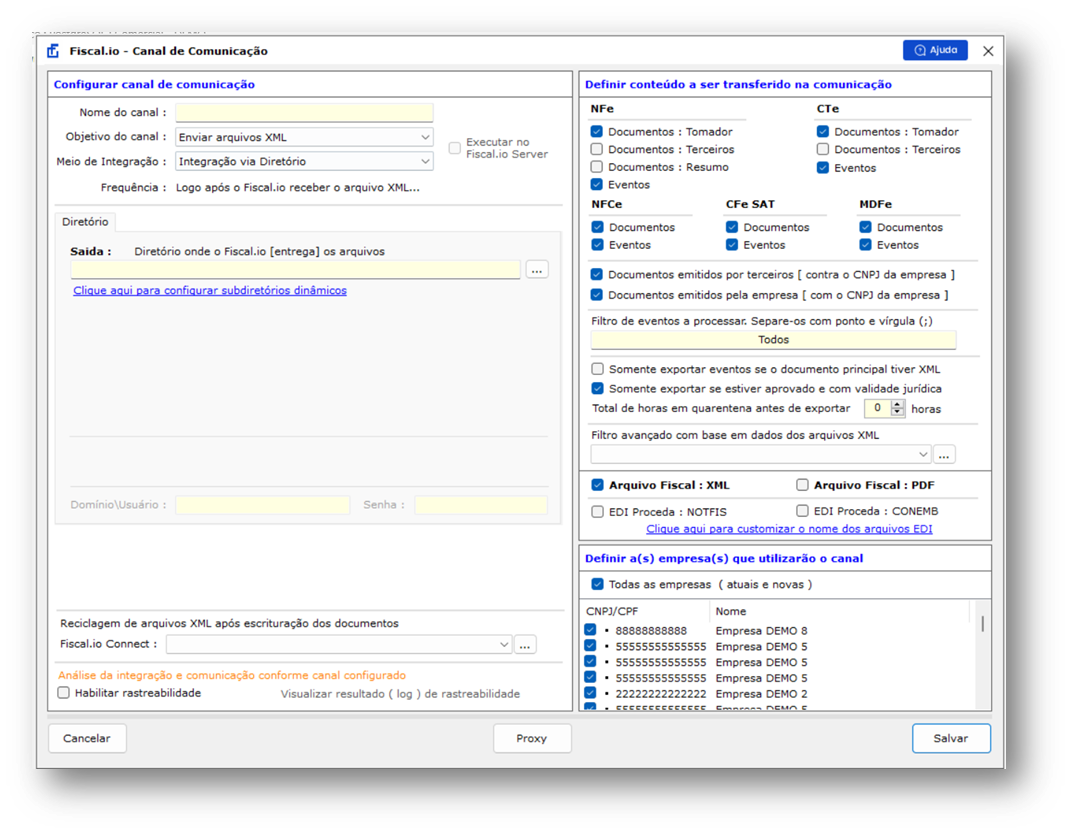Uncheck the Empresa DEMO 8 row checkbox
This screenshot has width=1071, height=834.
click(x=590, y=630)
